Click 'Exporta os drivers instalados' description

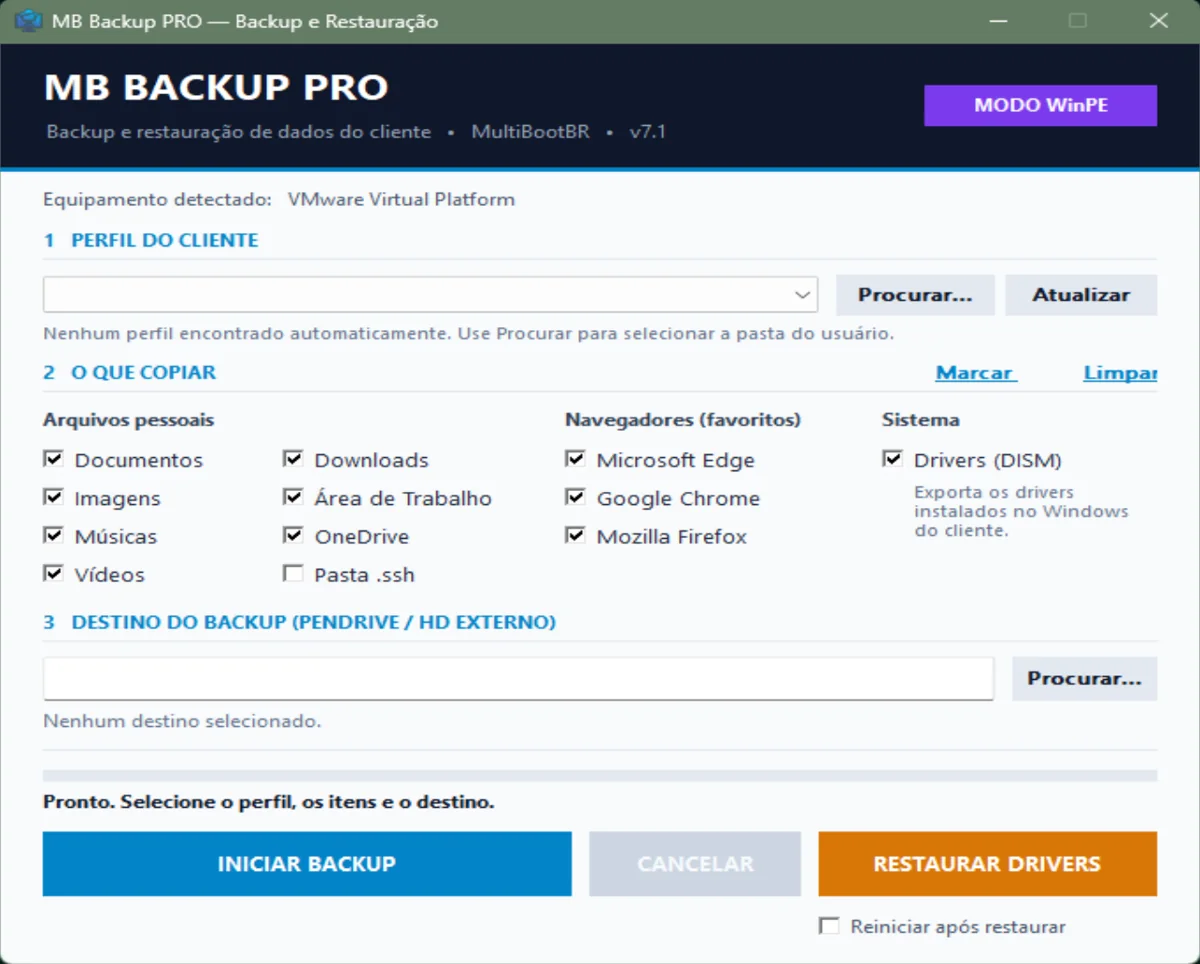1021,511
